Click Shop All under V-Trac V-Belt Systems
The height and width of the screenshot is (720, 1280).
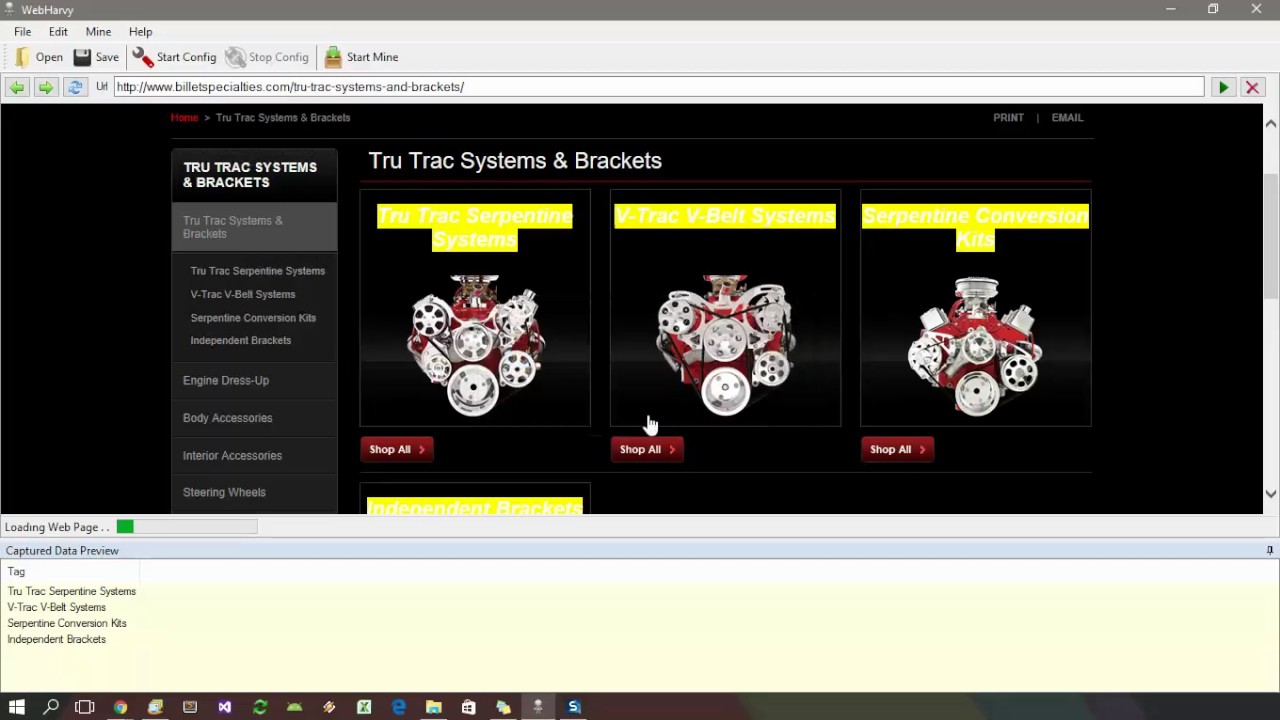point(646,450)
